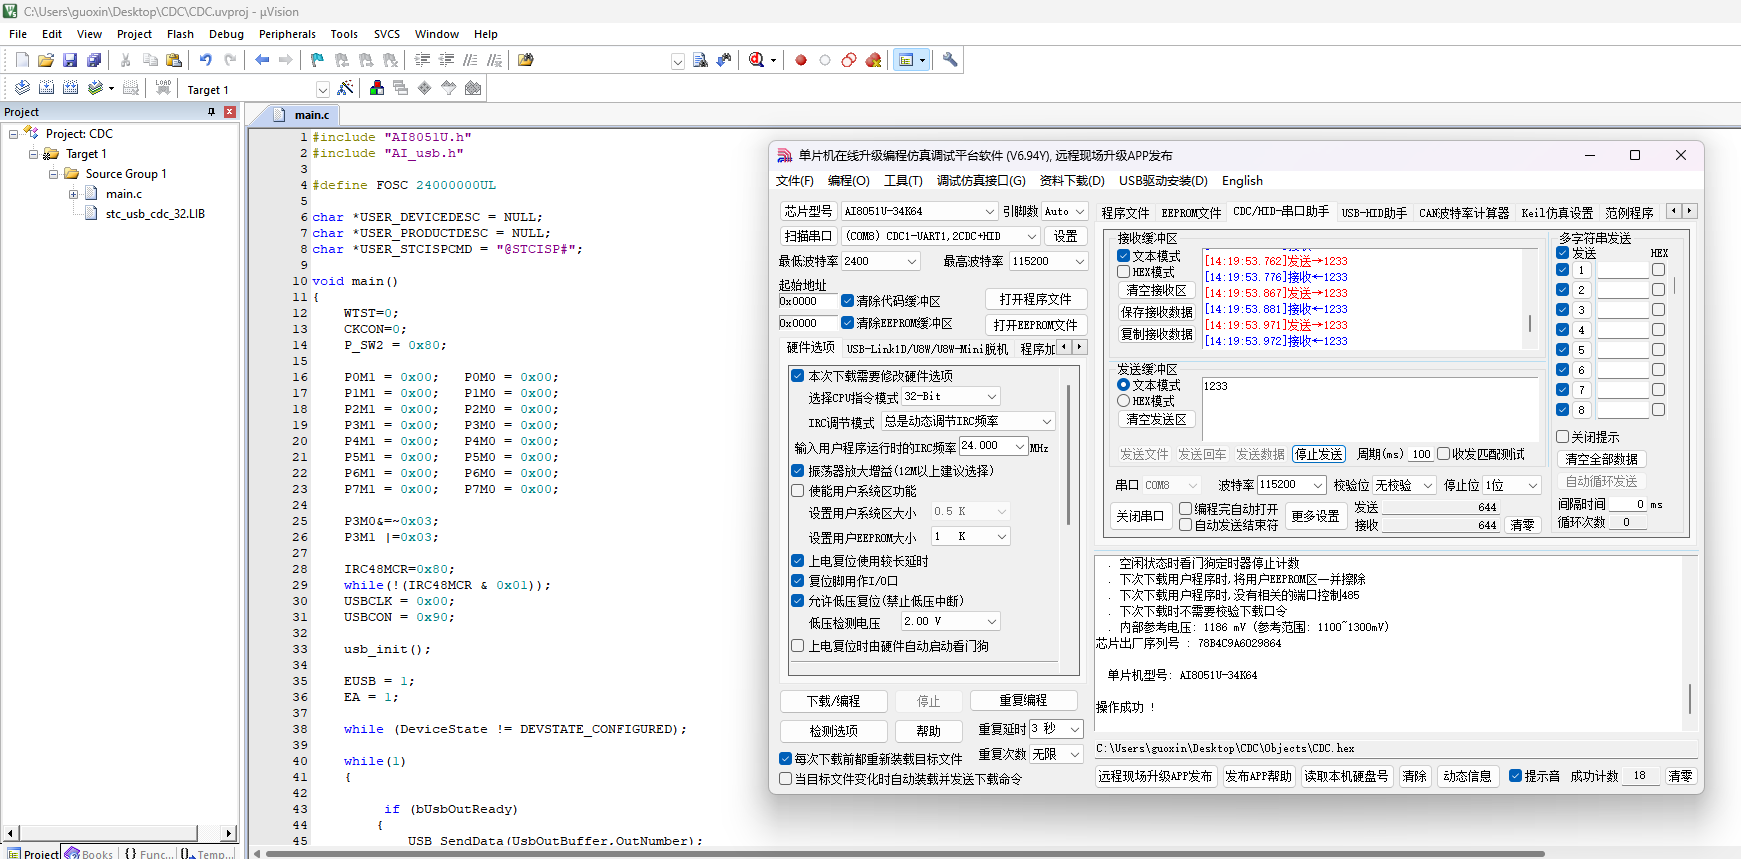1741x859 pixels.
Task: Toggle 清除代码缓冲区 checkbox
Action: point(847,300)
